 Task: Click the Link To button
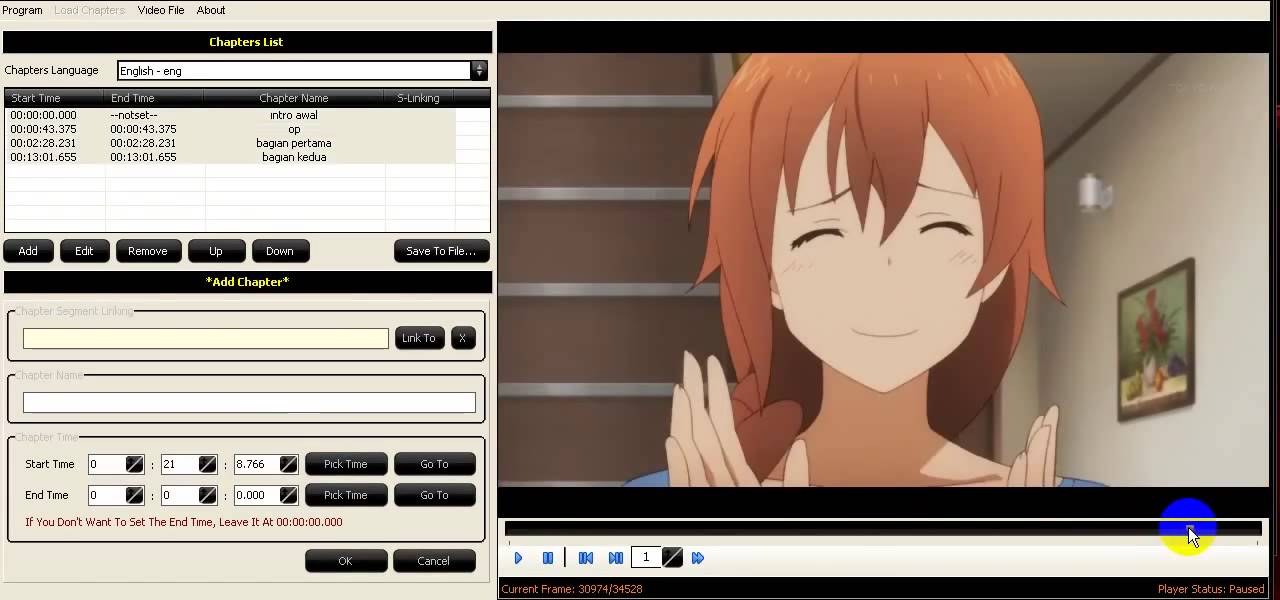(x=419, y=338)
